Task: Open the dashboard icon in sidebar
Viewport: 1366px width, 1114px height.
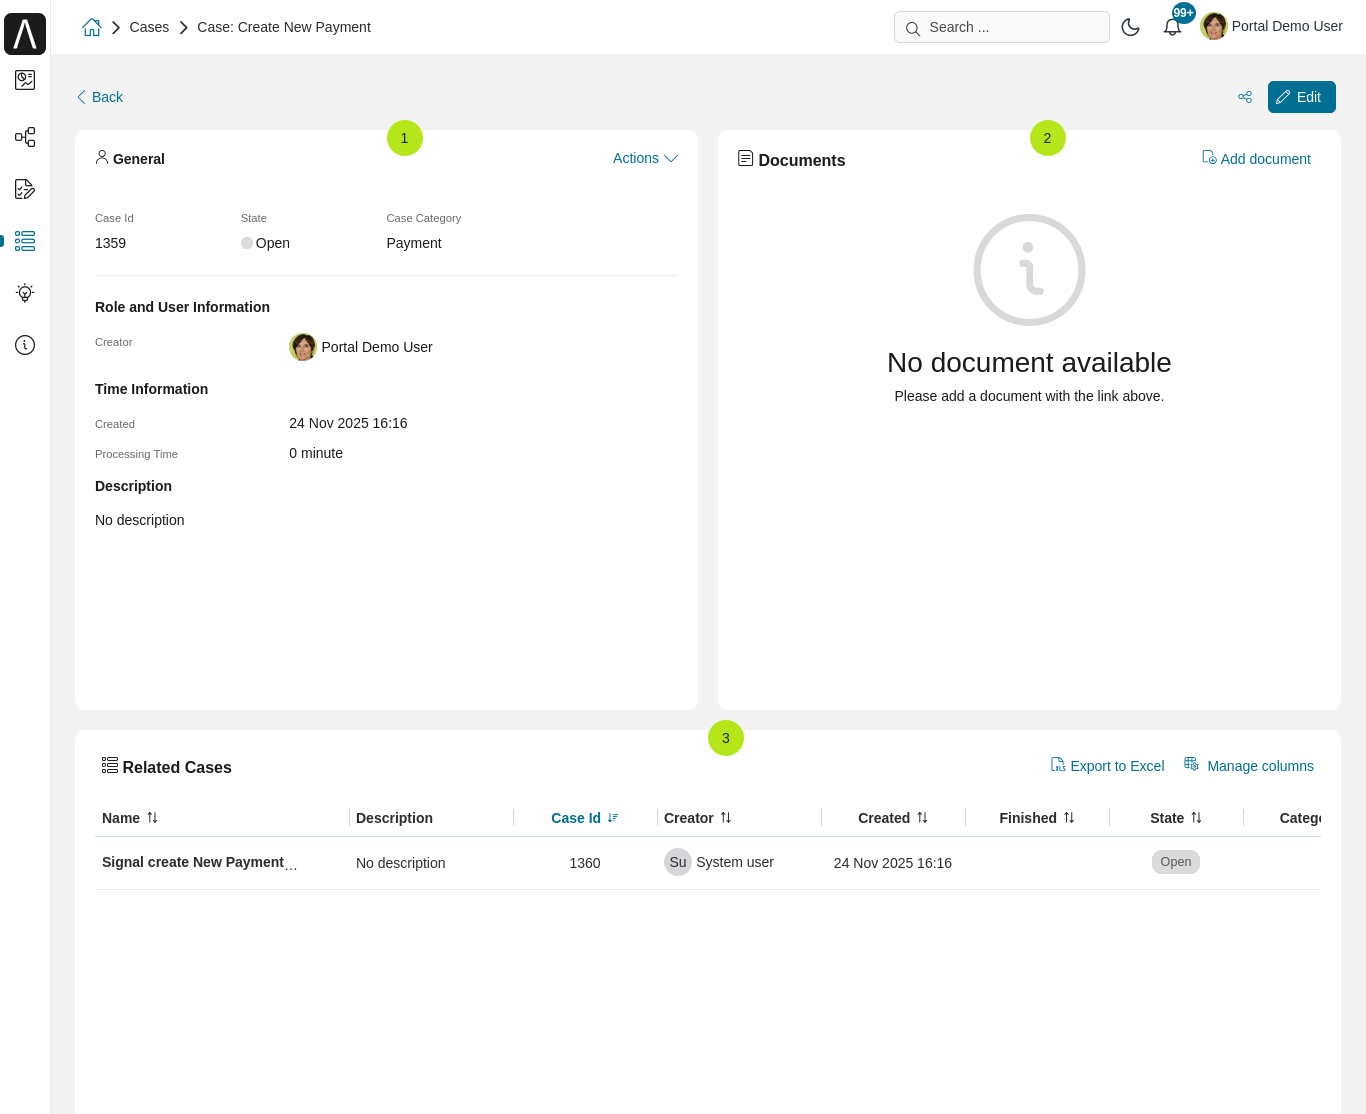Action: click(25, 80)
